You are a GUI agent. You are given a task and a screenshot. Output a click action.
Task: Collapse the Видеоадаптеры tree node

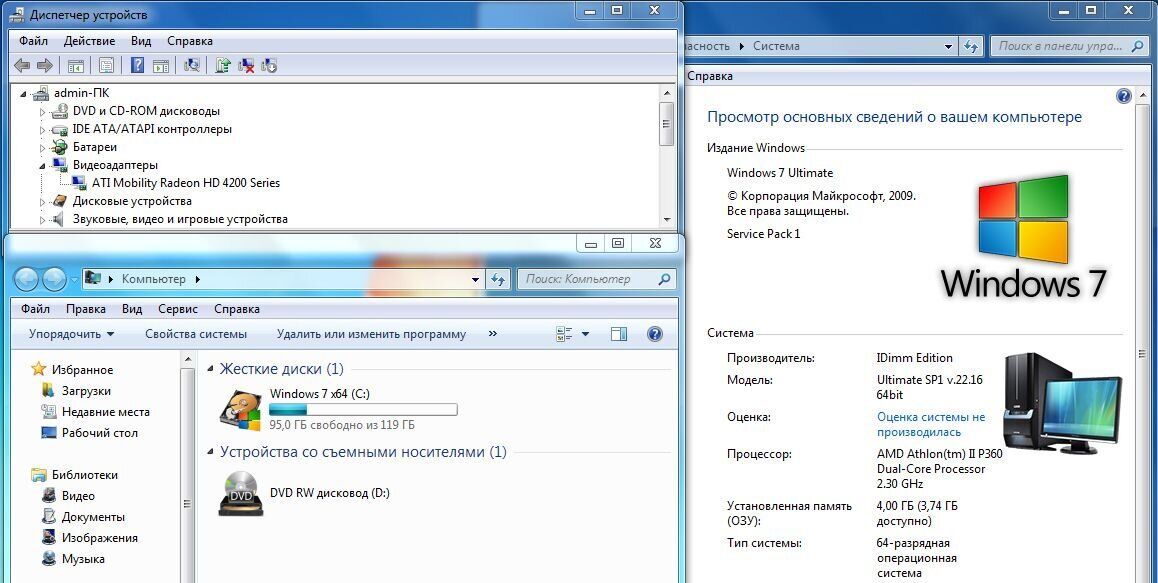click(43, 165)
